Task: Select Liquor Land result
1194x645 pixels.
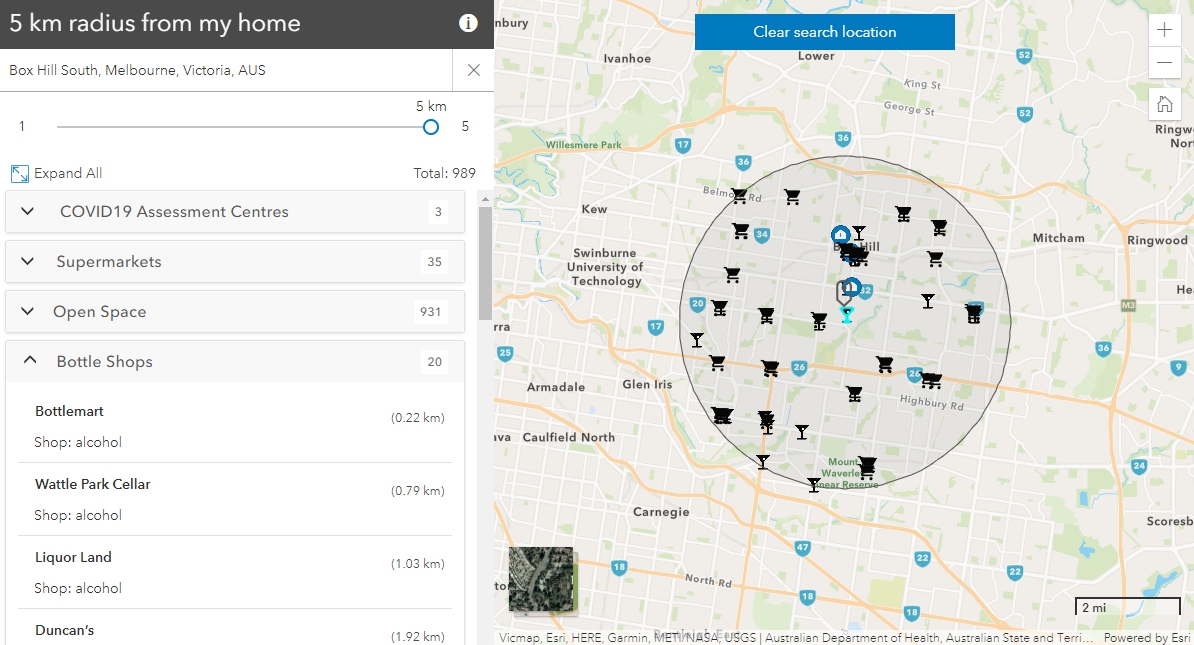Action: [x=235, y=572]
